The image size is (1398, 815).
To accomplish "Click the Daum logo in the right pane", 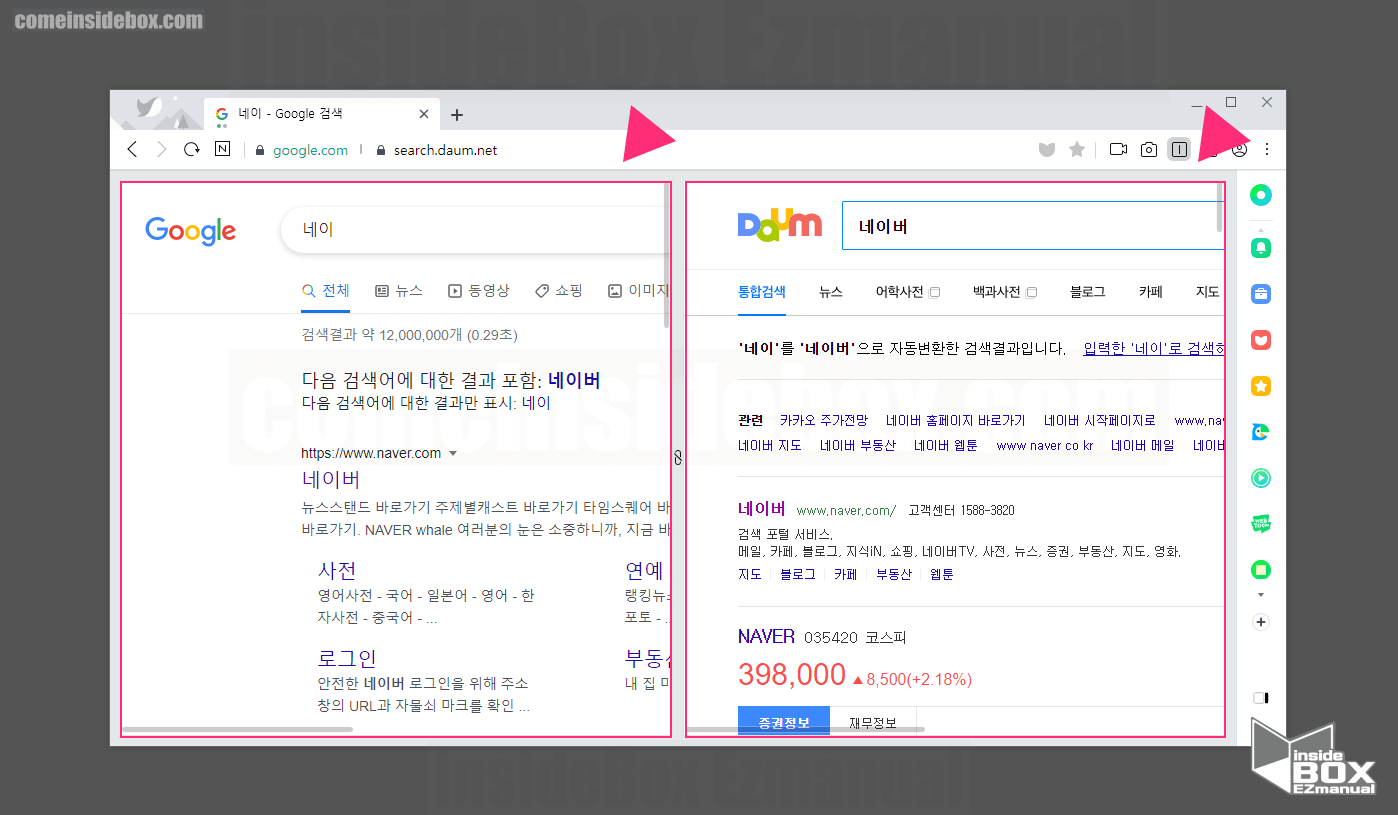I will click(780, 226).
